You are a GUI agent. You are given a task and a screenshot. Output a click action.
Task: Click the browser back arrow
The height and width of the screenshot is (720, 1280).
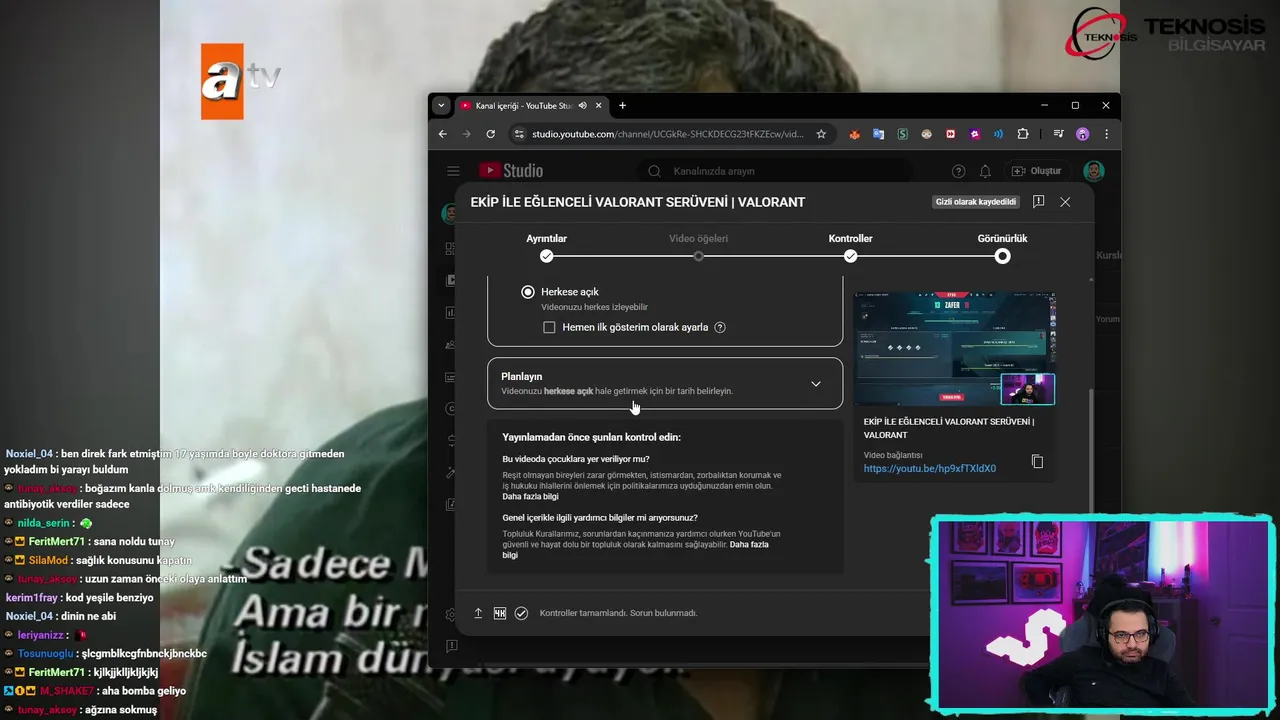coord(443,134)
